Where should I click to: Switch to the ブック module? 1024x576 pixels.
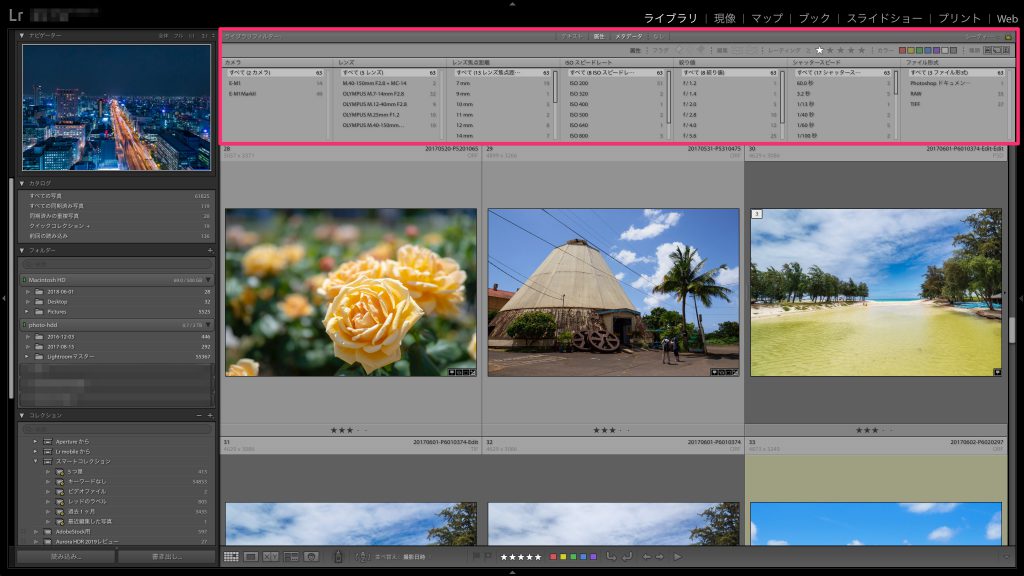click(x=815, y=18)
